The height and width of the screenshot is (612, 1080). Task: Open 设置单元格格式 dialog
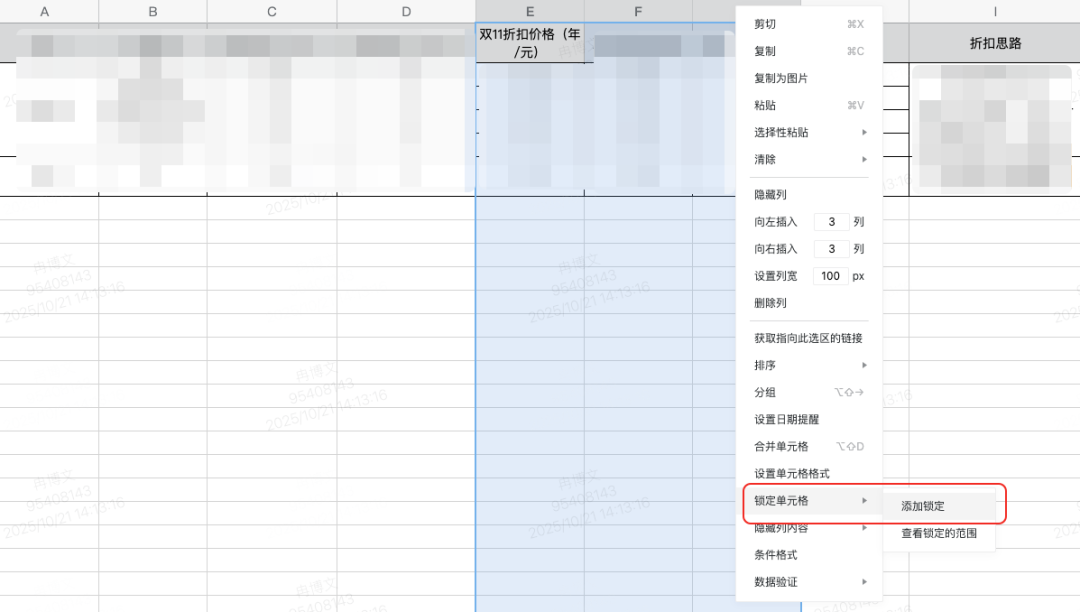[x=792, y=473]
